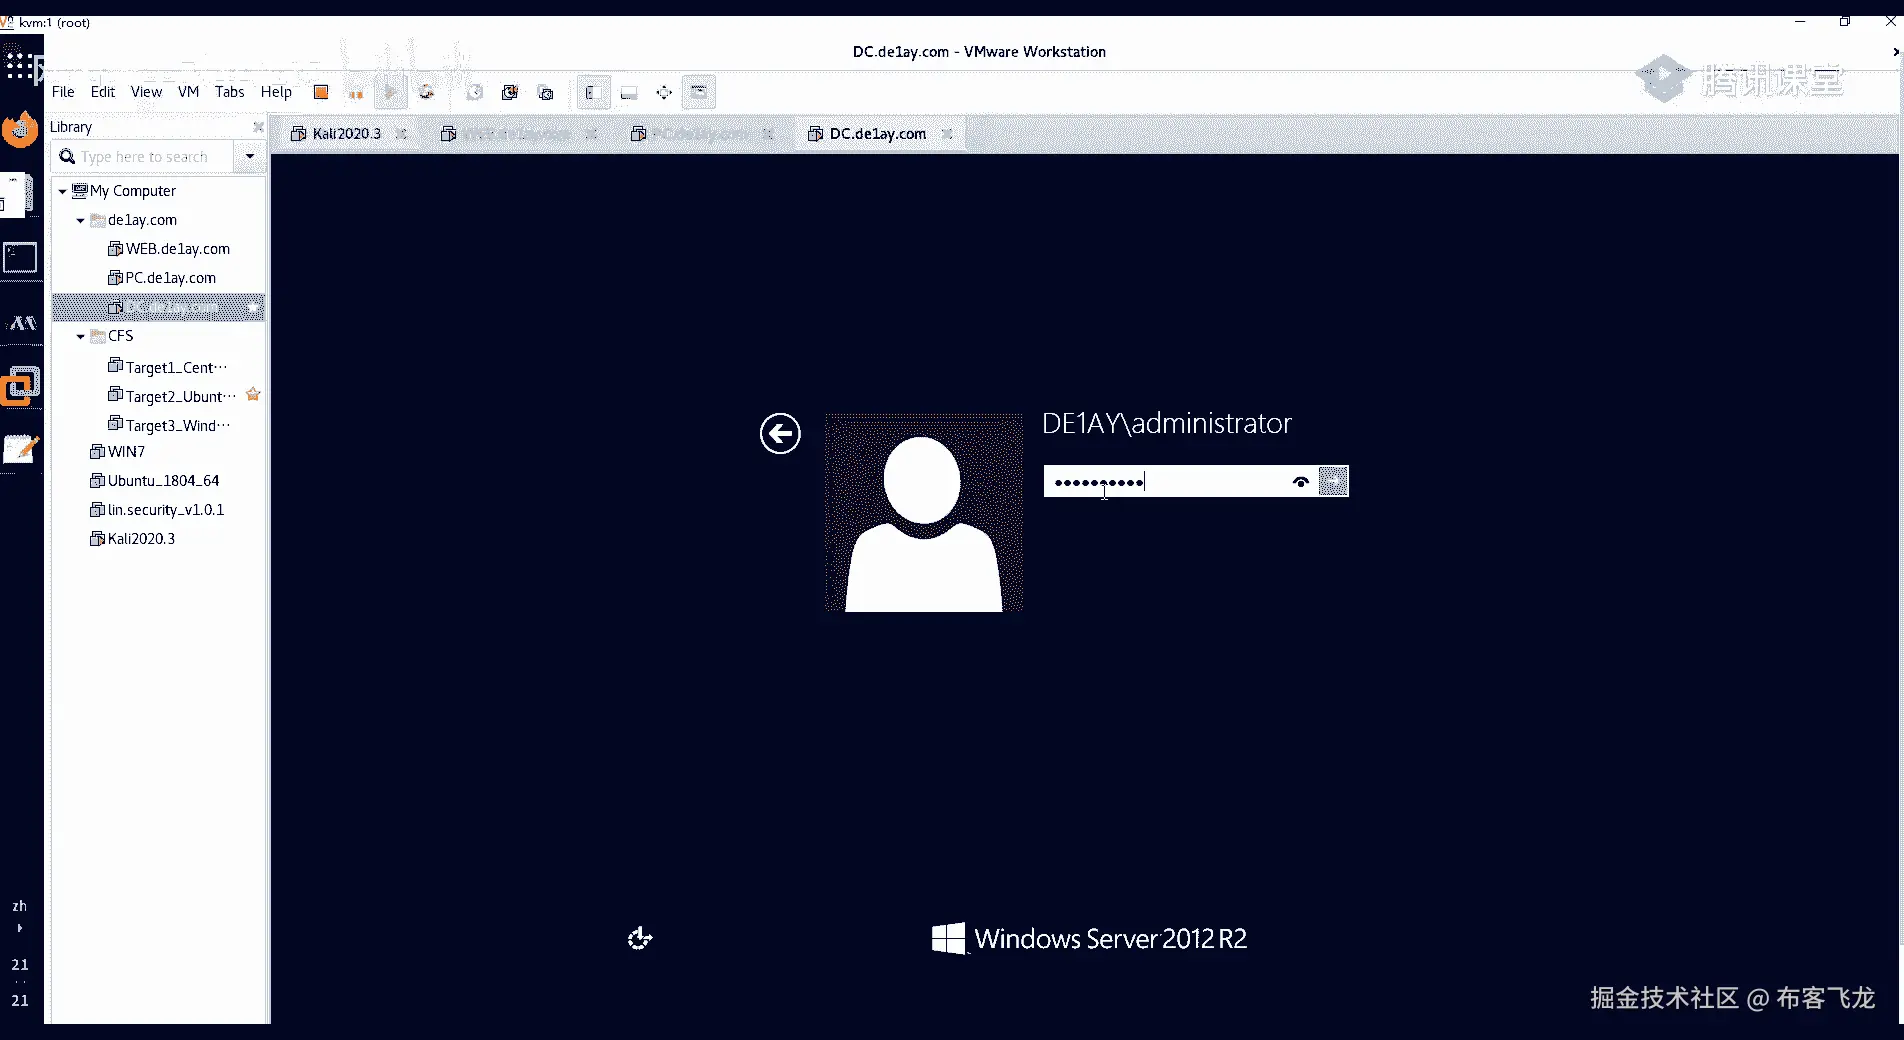The width and height of the screenshot is (1904, 1040).
Task: Close the Kali2020.3 tab
Action: click(x=401, y=134)
